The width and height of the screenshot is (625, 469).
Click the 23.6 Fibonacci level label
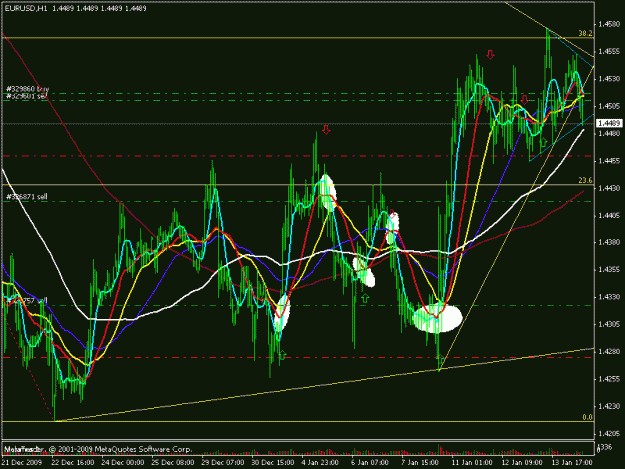[x=585, y=181]
